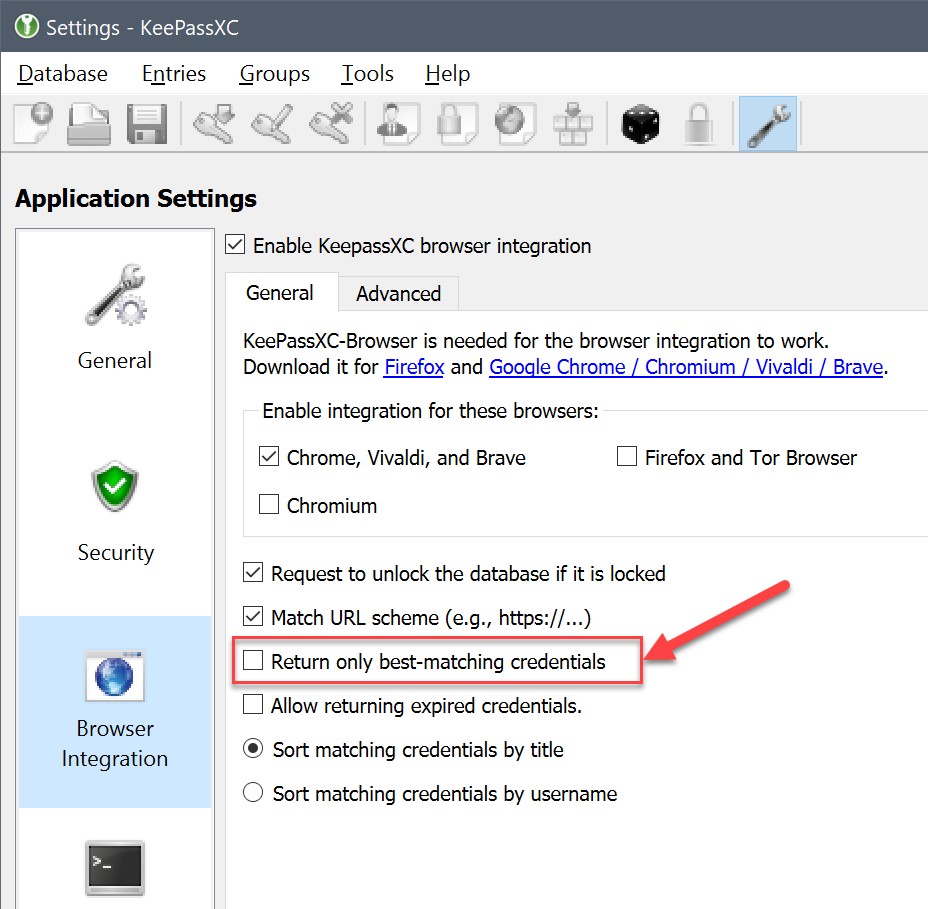Image resolution: width=928 pixels, height=909 pixels.
Task: Uncheck Chrome, Vivaldi, and Brave integration
Action: click(x=269, y=457)
